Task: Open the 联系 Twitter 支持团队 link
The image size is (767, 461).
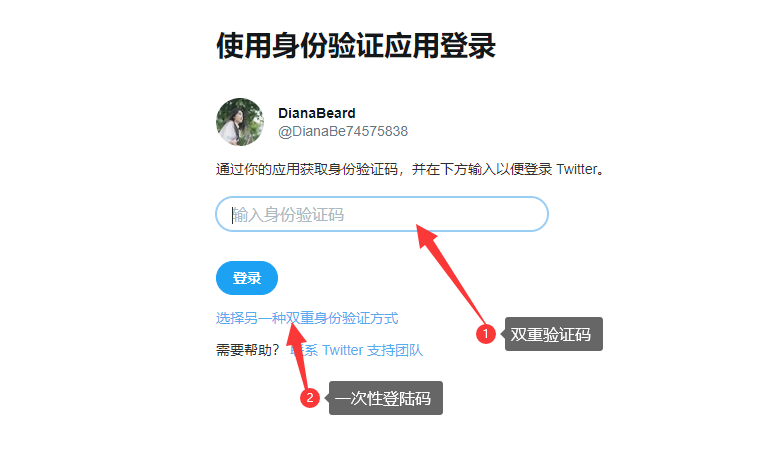Action: pyautogui.click(x=356, y=350)
